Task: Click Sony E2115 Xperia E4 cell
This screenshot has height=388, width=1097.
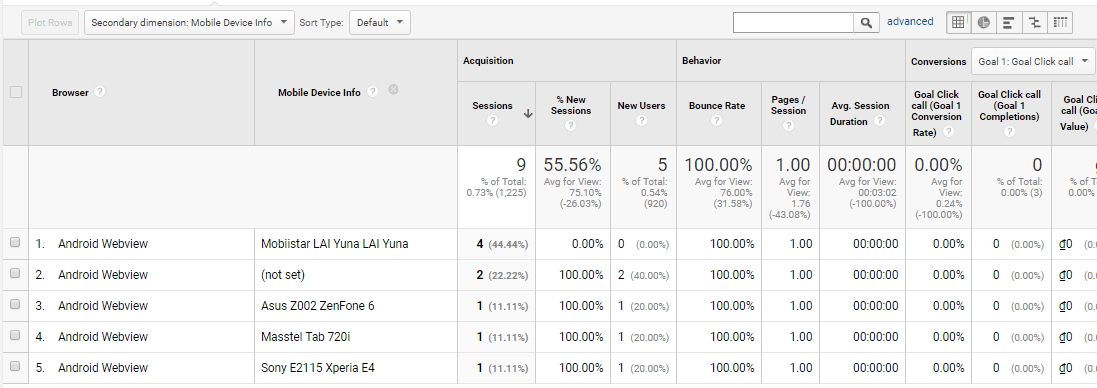Action: pyautogui.click(x=318, y=367)
